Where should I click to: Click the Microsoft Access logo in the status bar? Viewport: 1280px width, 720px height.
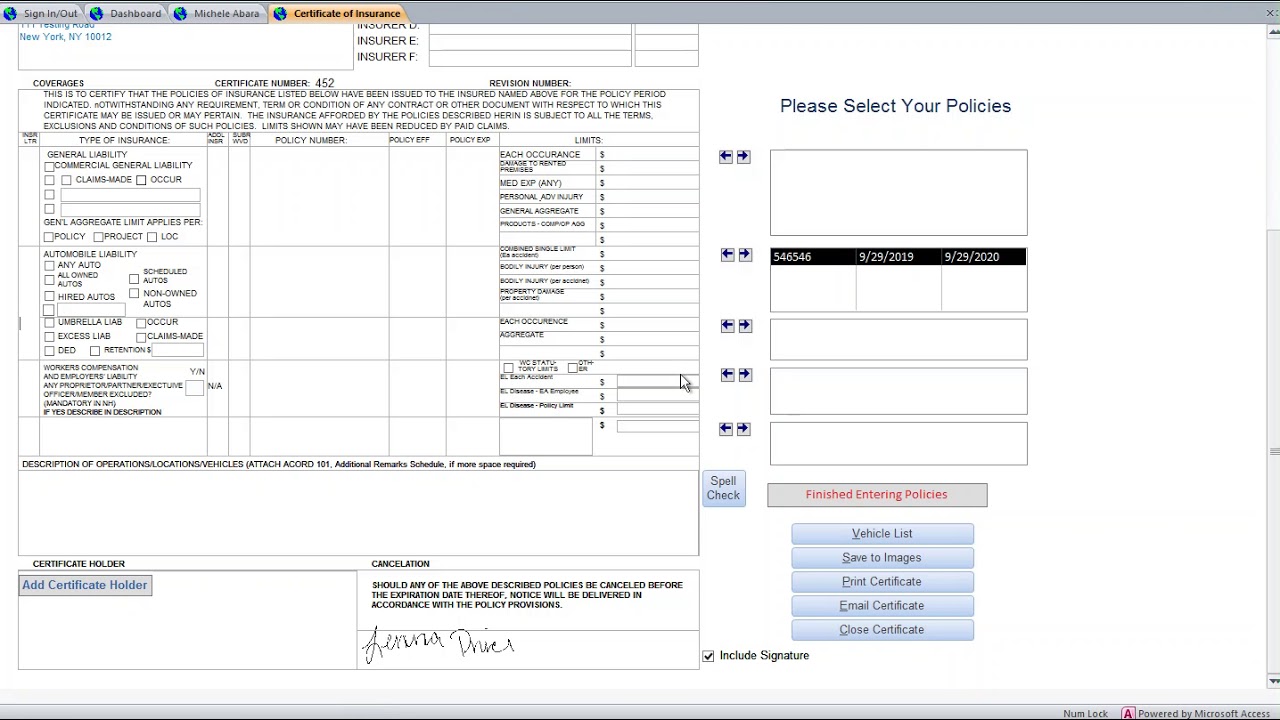point(1128,713)
